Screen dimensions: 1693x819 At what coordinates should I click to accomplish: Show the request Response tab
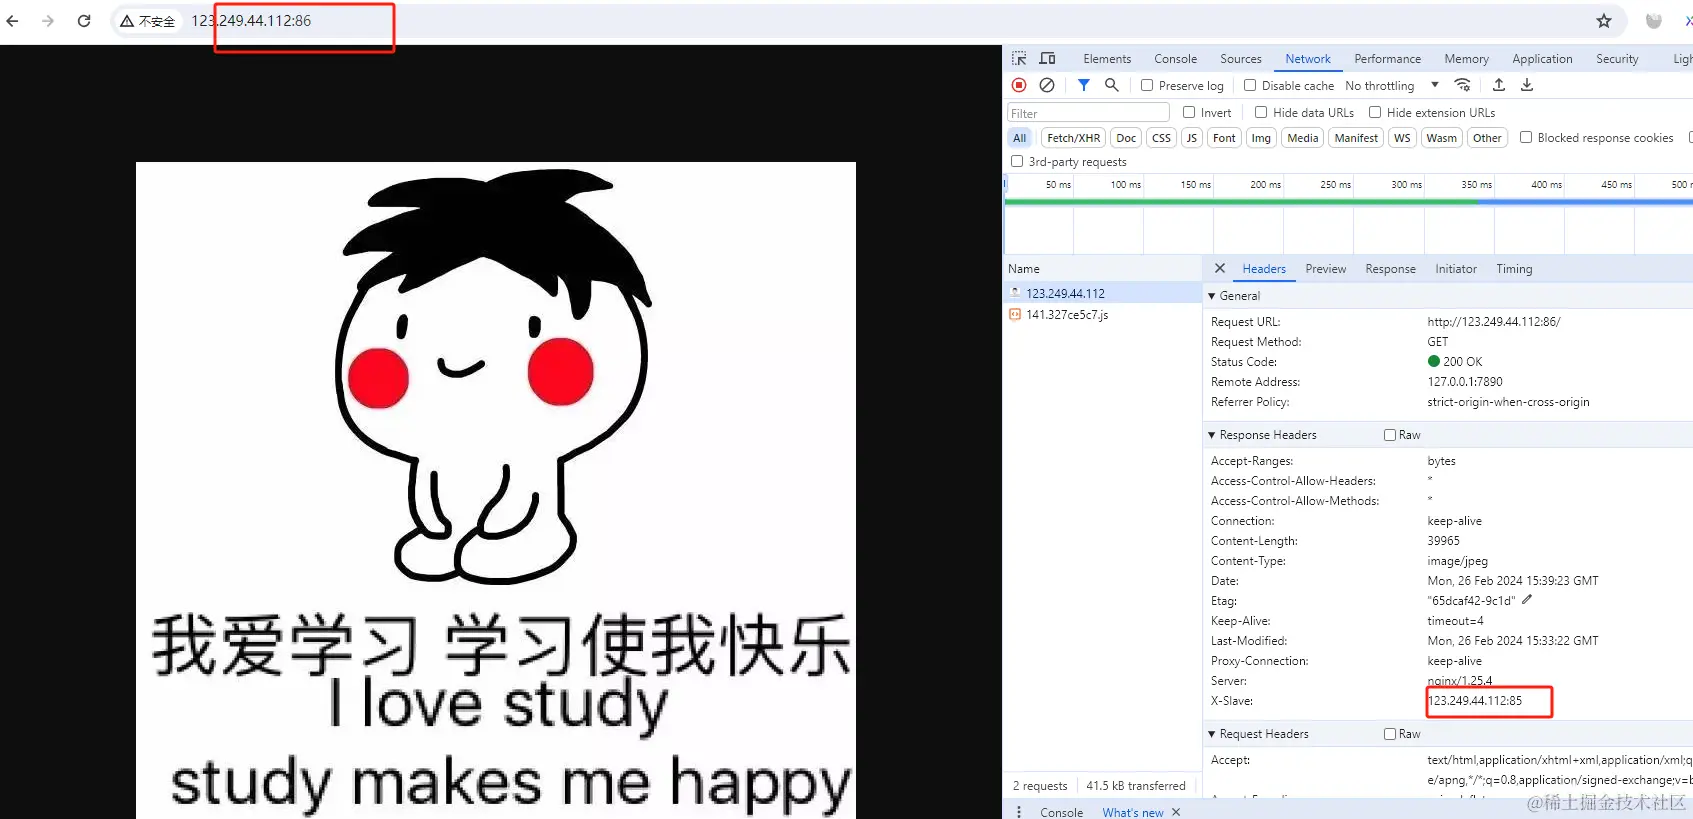pyautogui.click(x=1390, y=269)
